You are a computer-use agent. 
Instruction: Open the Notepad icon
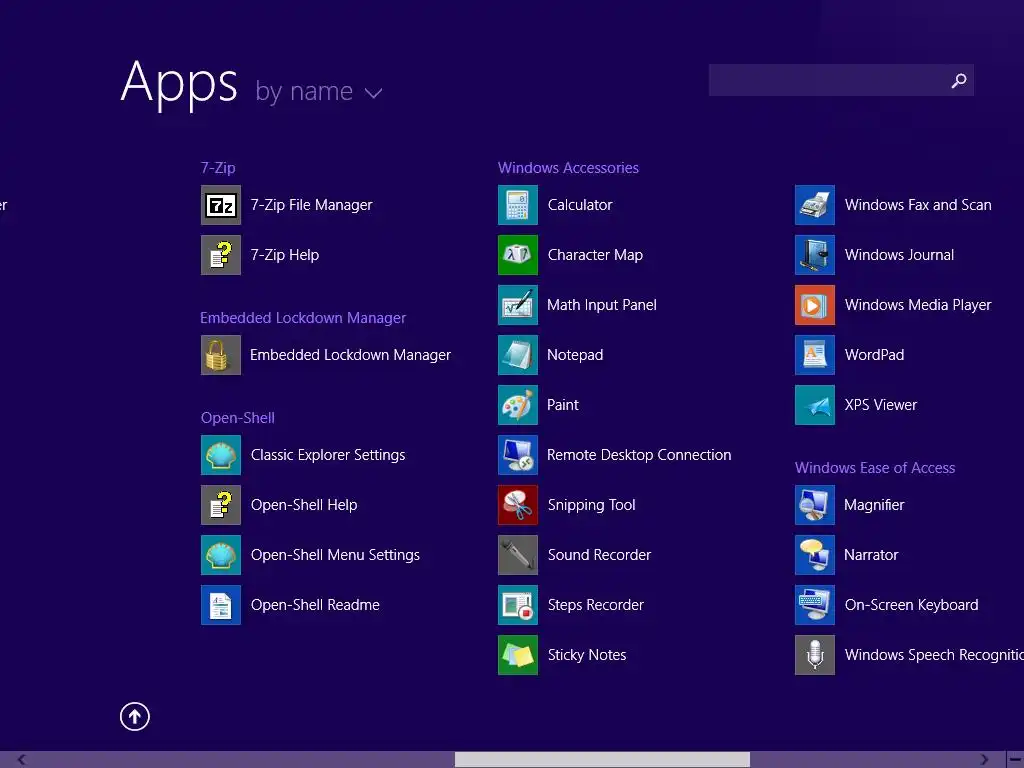[x=518, y=355]
